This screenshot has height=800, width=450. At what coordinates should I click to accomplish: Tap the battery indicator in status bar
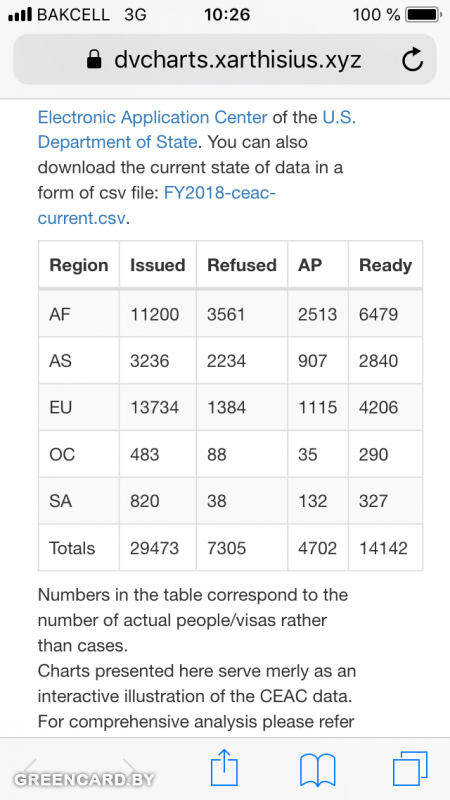(423, 15)
